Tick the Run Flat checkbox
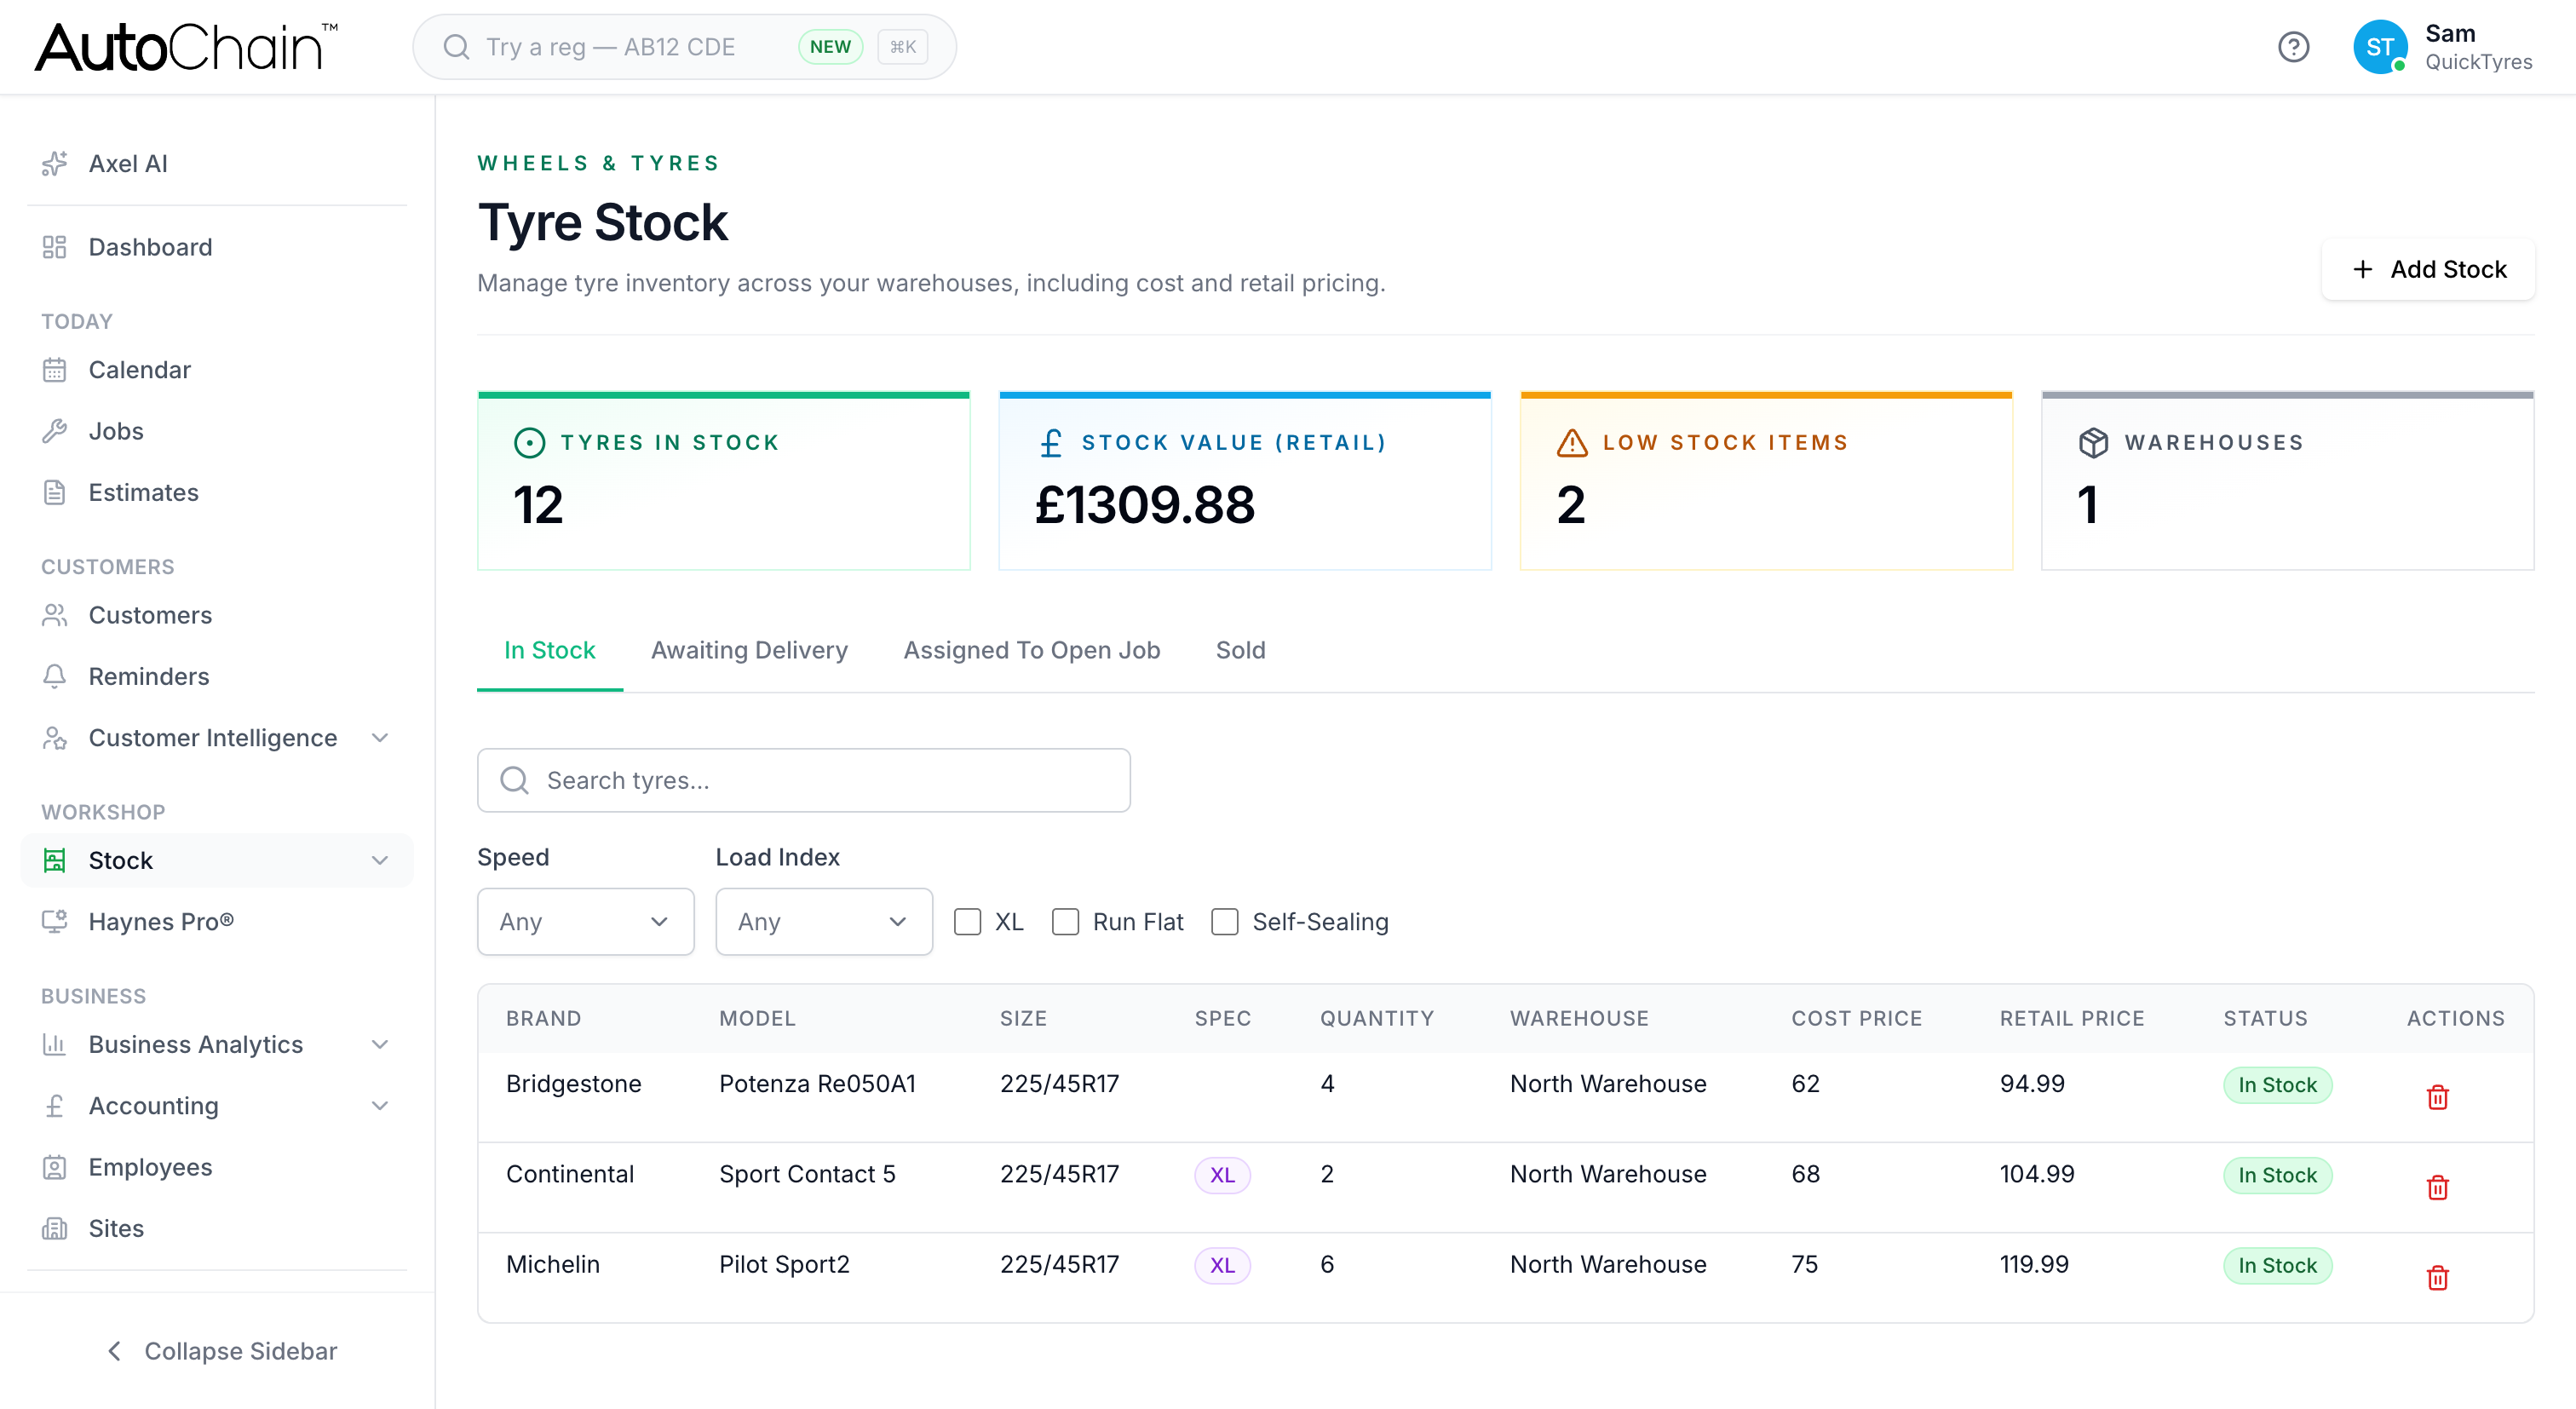Viewport: 2576px width, 1409px height. (1065, 922)
